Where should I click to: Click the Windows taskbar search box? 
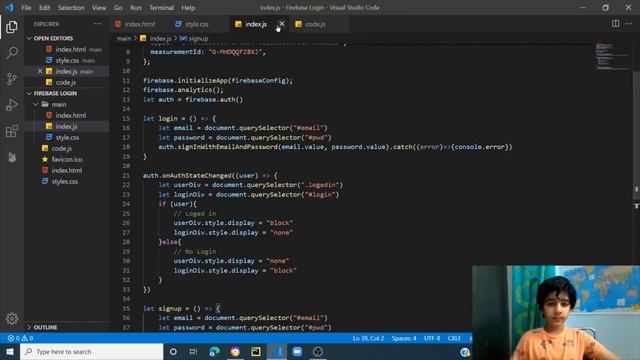[91, 351]
